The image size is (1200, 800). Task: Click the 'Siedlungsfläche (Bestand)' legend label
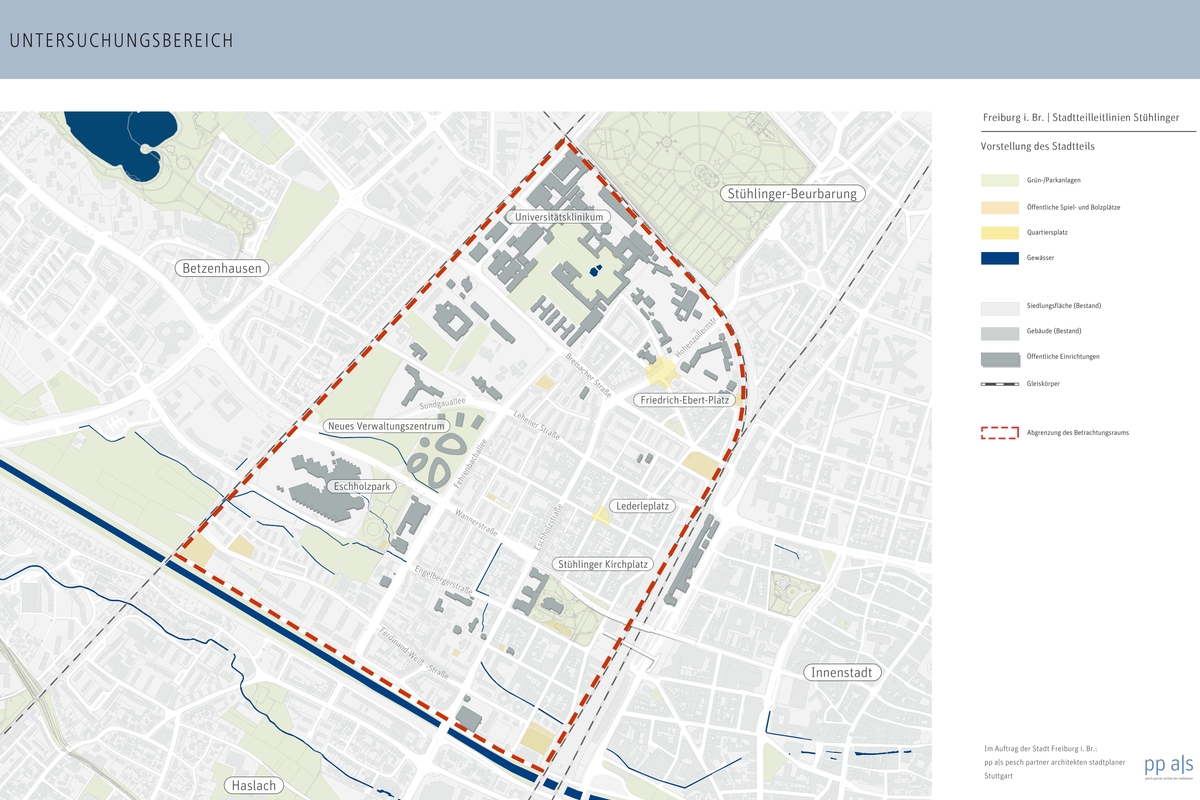click(x=1064, y=305)
